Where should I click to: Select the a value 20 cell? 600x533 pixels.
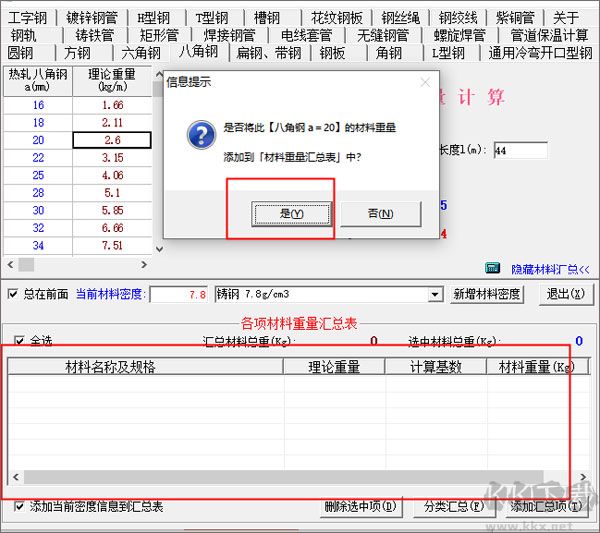point(38,140)
